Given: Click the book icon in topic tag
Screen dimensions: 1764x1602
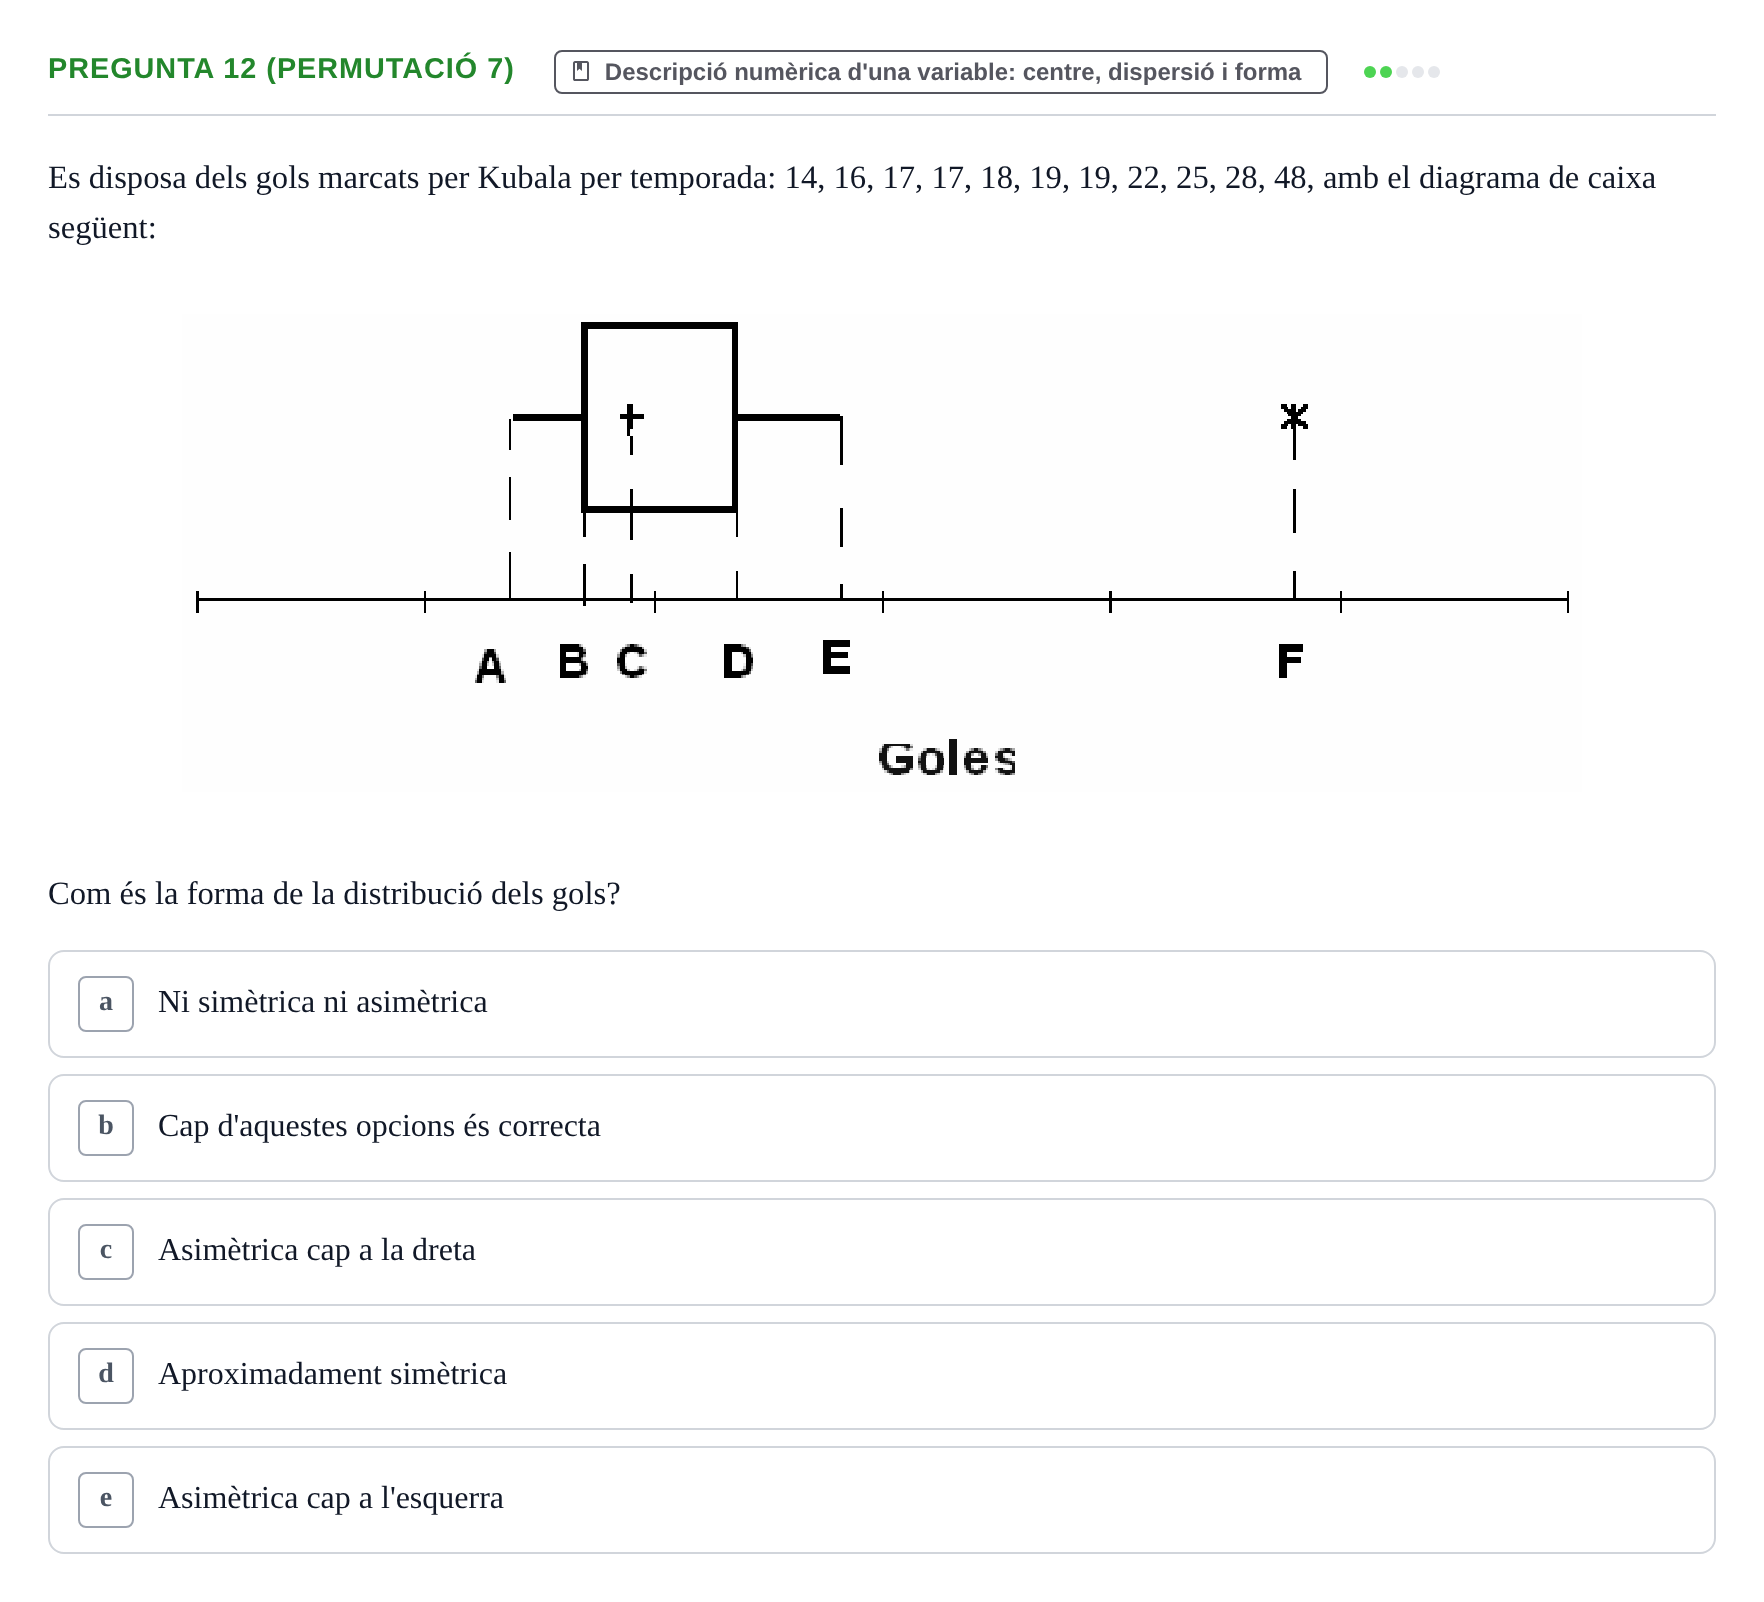Looking at the screenshot, I should (580, 71).
